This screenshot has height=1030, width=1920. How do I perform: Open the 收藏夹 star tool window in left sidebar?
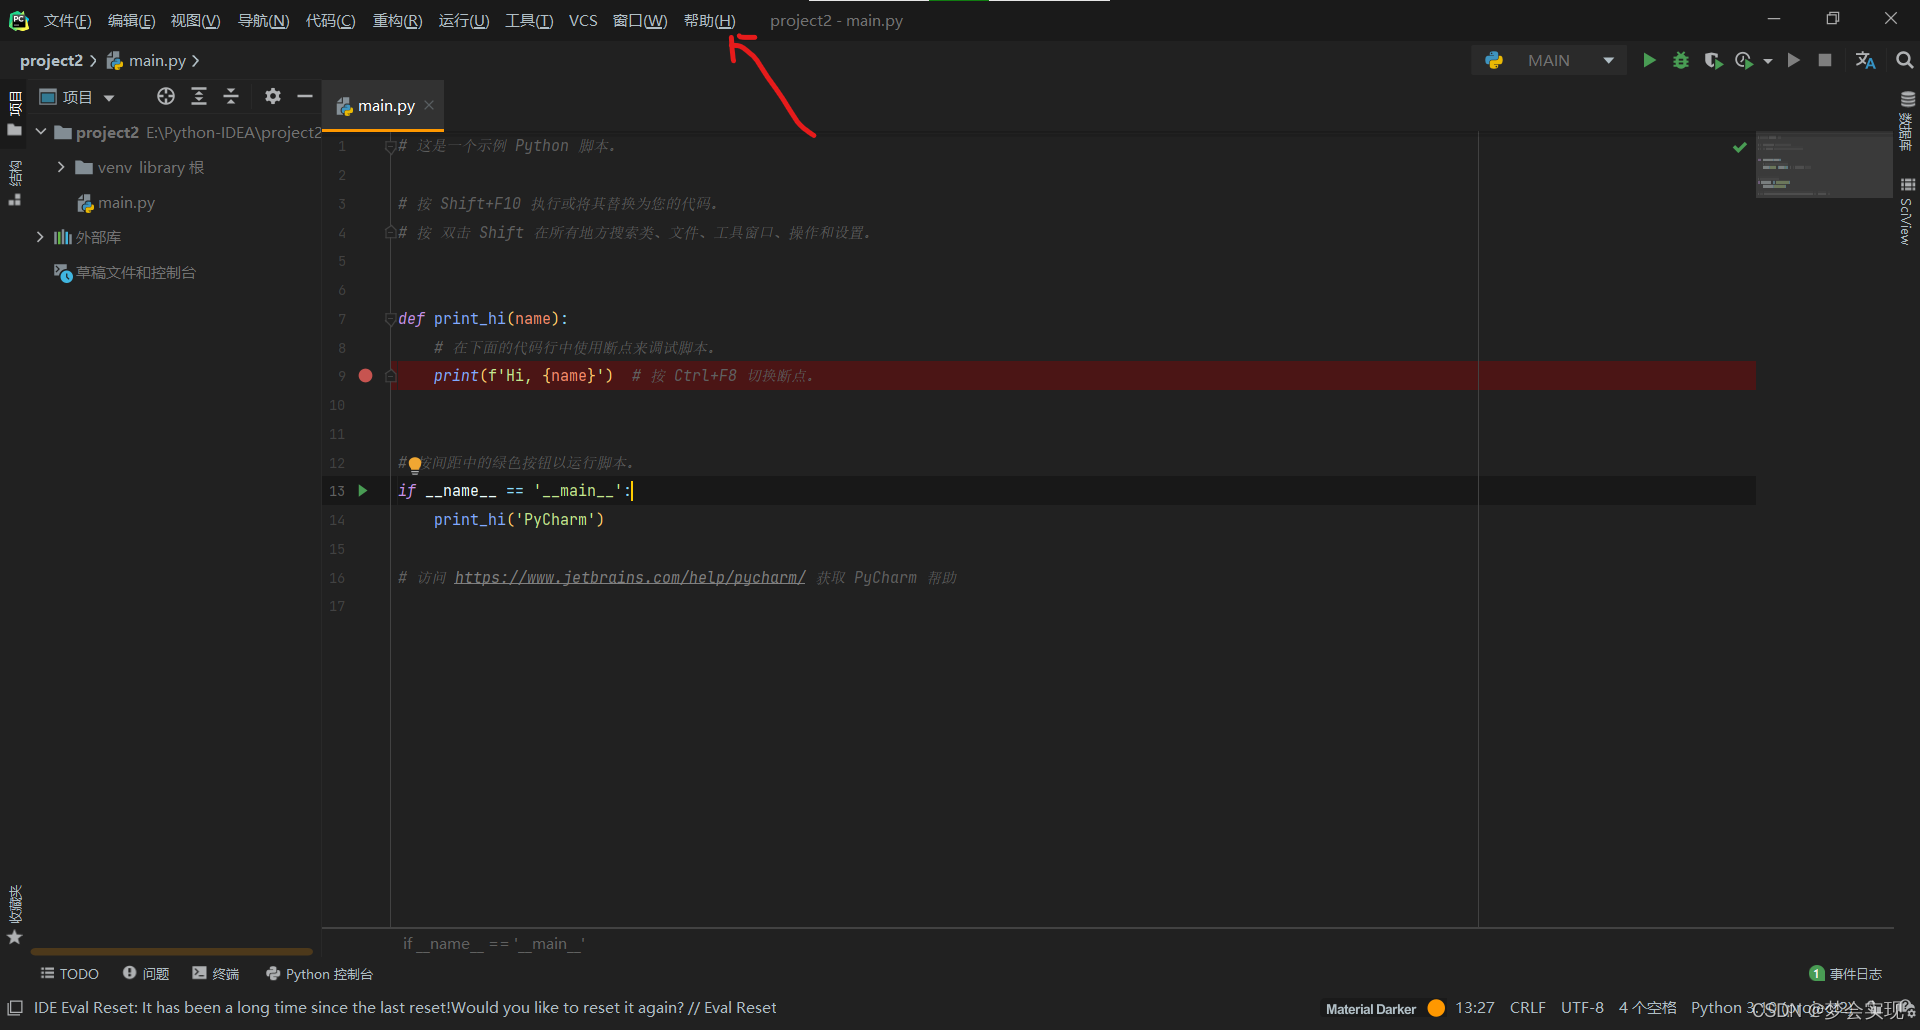click(x=15, y=914)
